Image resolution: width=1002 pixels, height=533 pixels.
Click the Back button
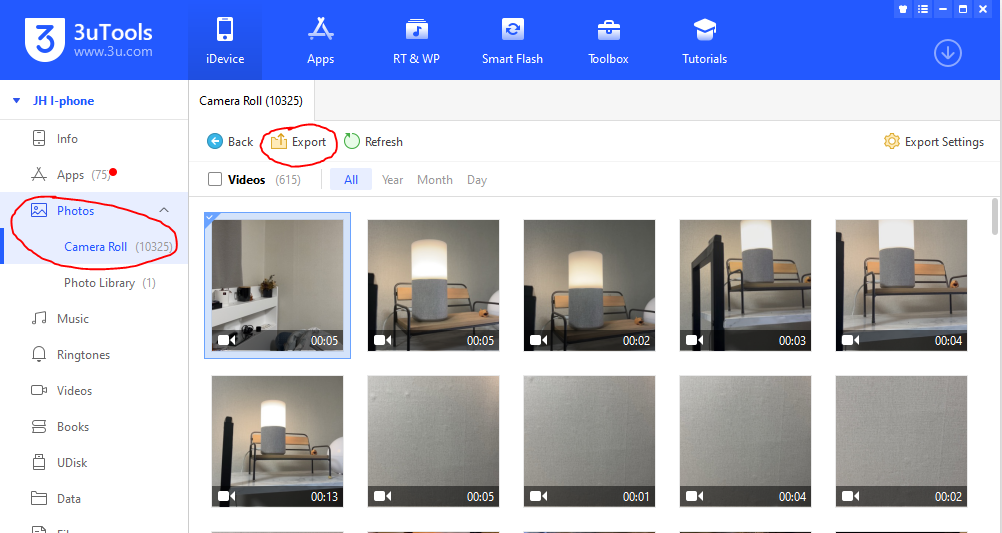230,142
